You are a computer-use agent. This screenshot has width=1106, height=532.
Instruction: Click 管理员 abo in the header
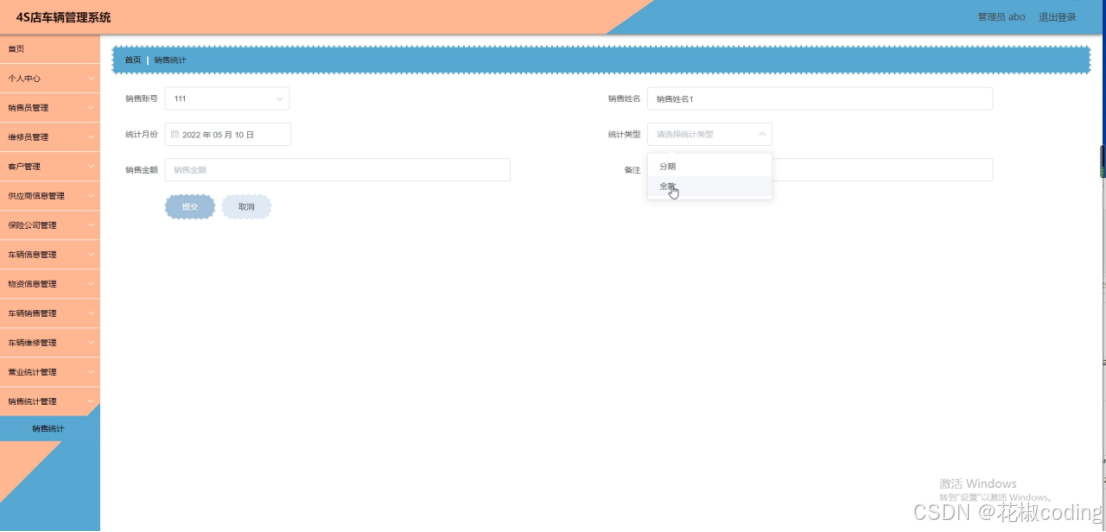[1001, 17]
